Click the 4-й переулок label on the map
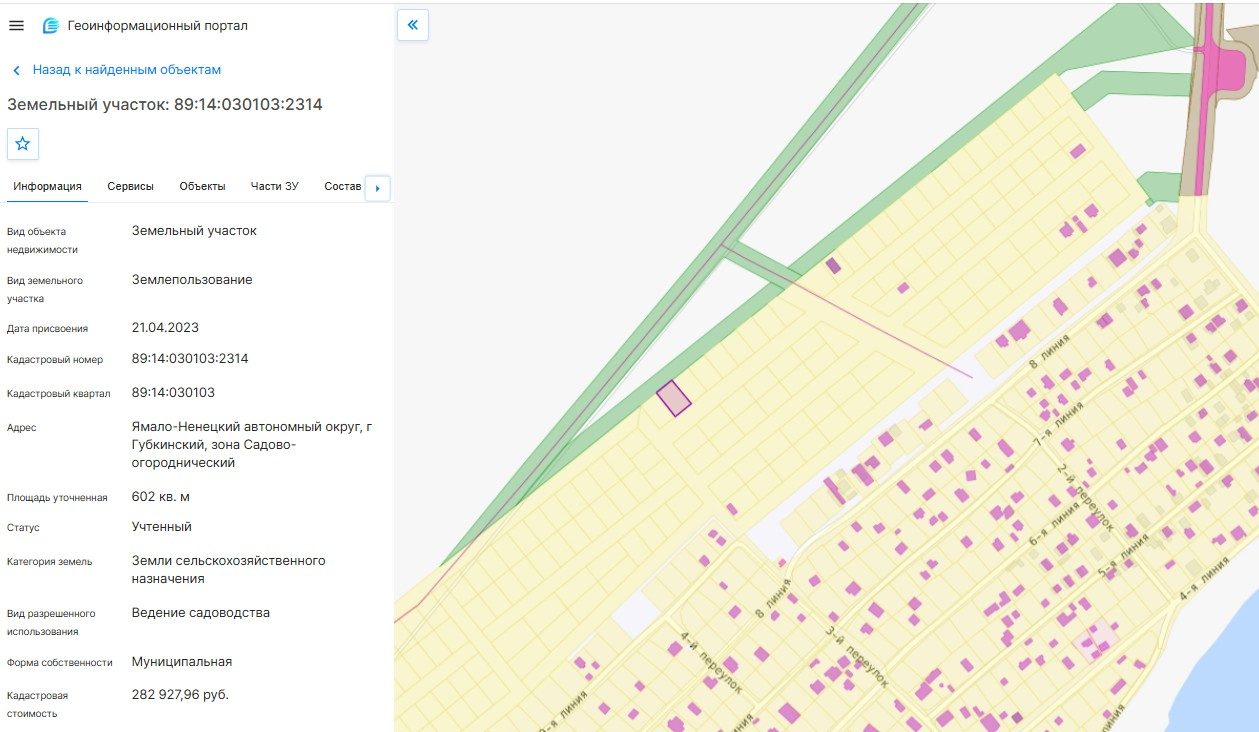The width and height of the screenshot is (1259, 732). pyautogui.click(x=712, y=662)
